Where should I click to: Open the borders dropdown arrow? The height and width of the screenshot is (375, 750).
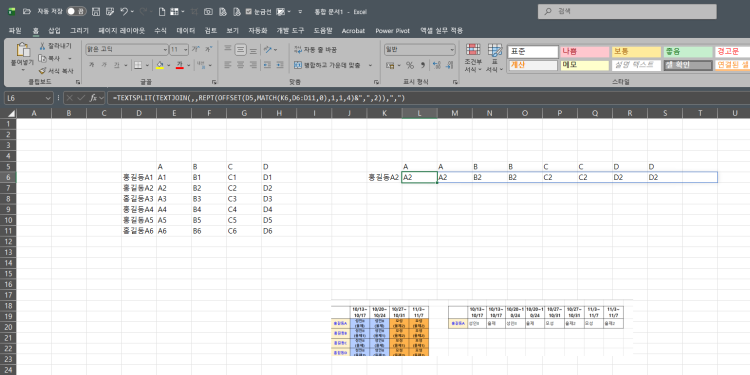coord(146,65)
